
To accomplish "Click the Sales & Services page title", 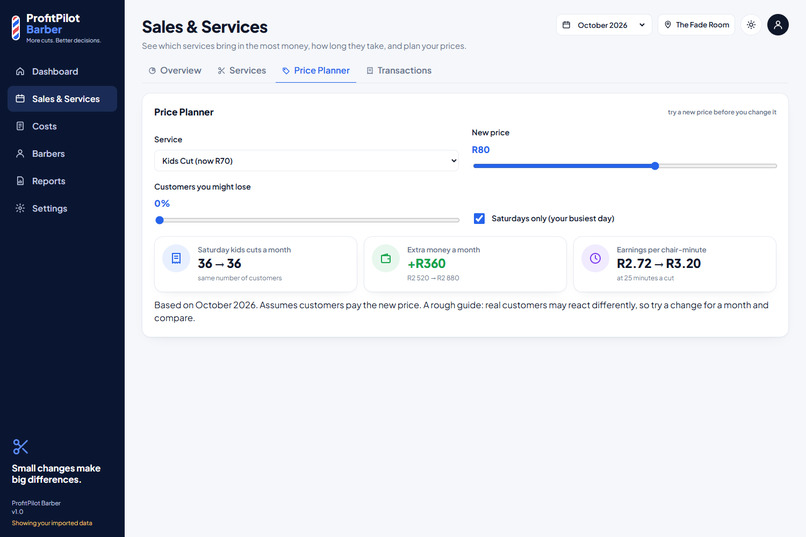I will point(205,27).
